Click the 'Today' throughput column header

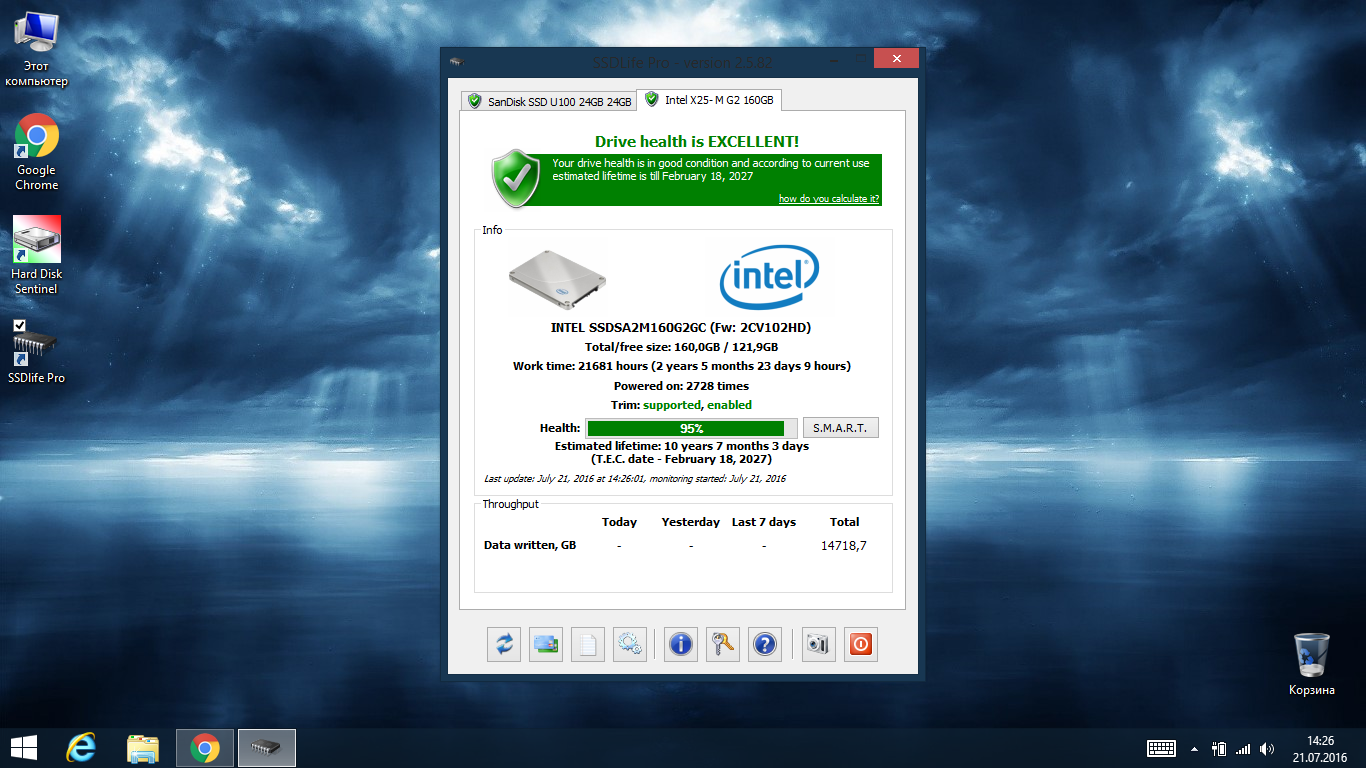(619, 522)
